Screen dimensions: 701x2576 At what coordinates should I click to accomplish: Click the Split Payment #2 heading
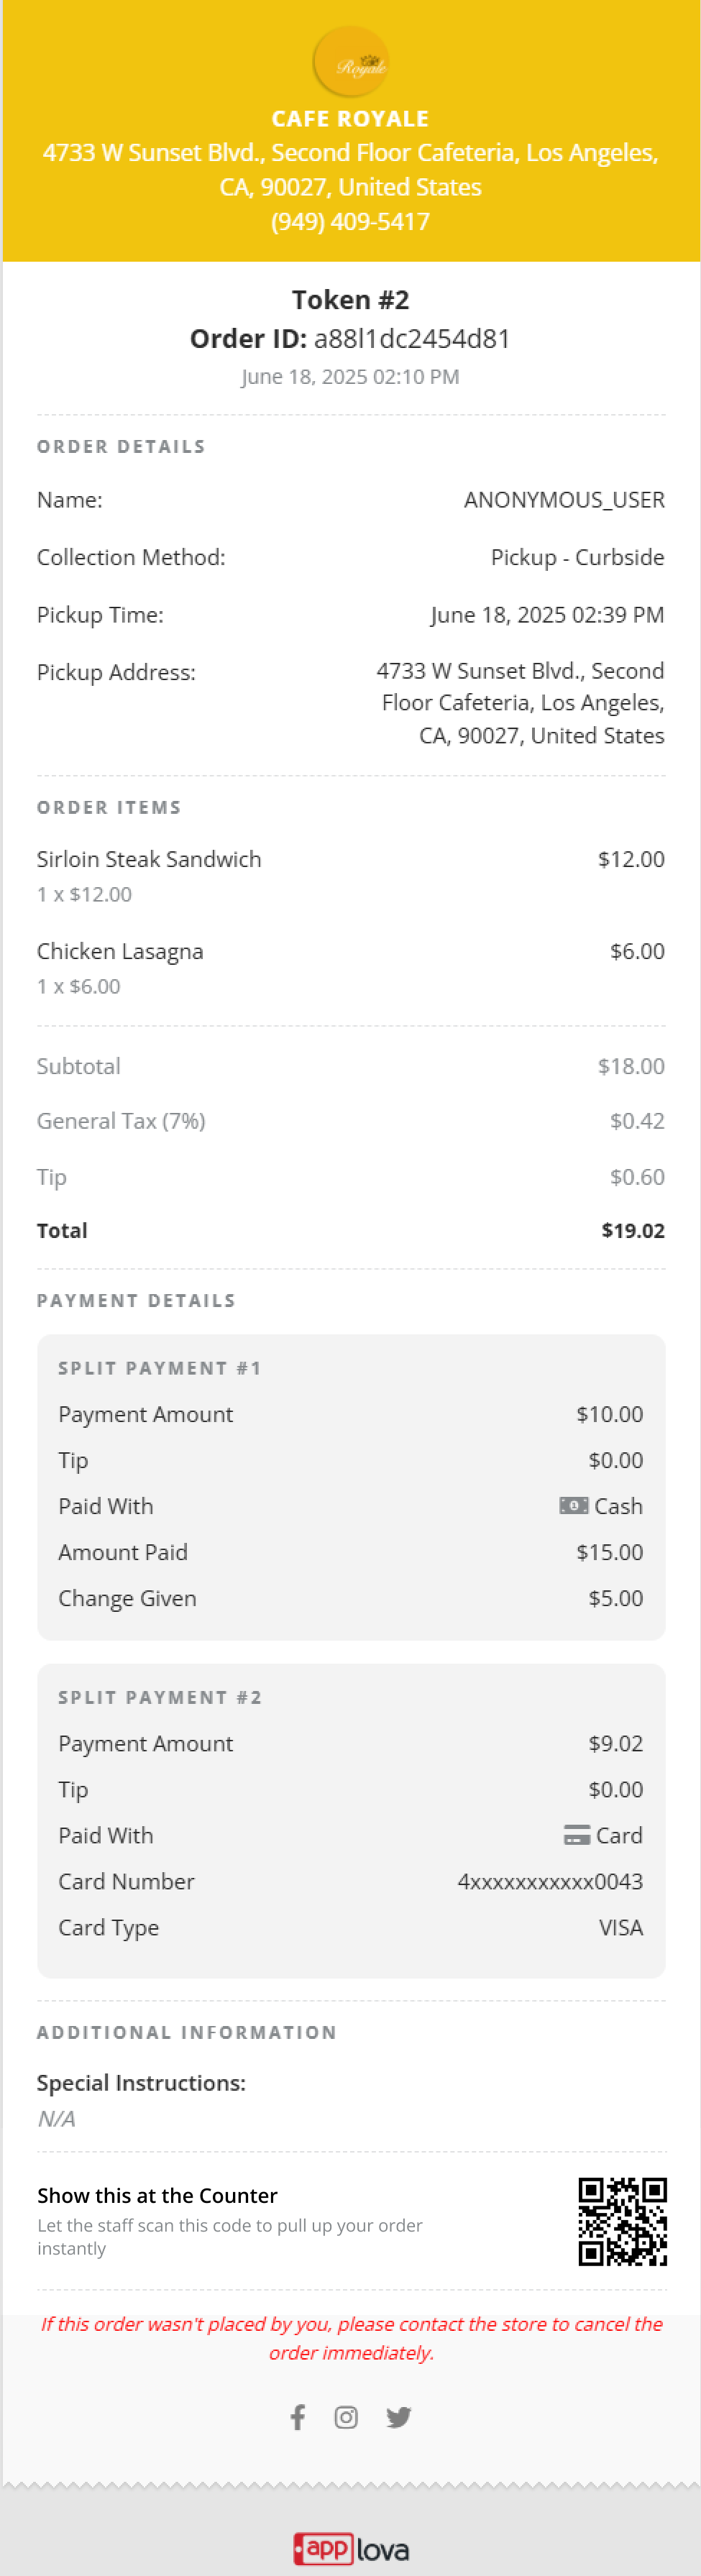[x=160, y=1697]
